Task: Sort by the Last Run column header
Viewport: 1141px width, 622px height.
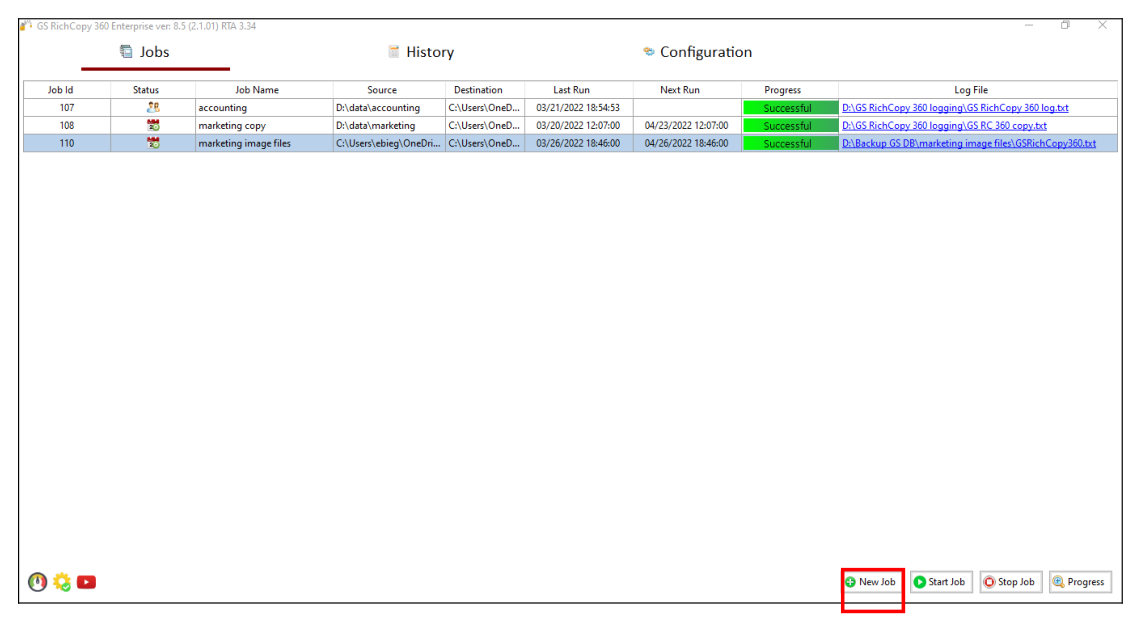Action: point(579,89)
